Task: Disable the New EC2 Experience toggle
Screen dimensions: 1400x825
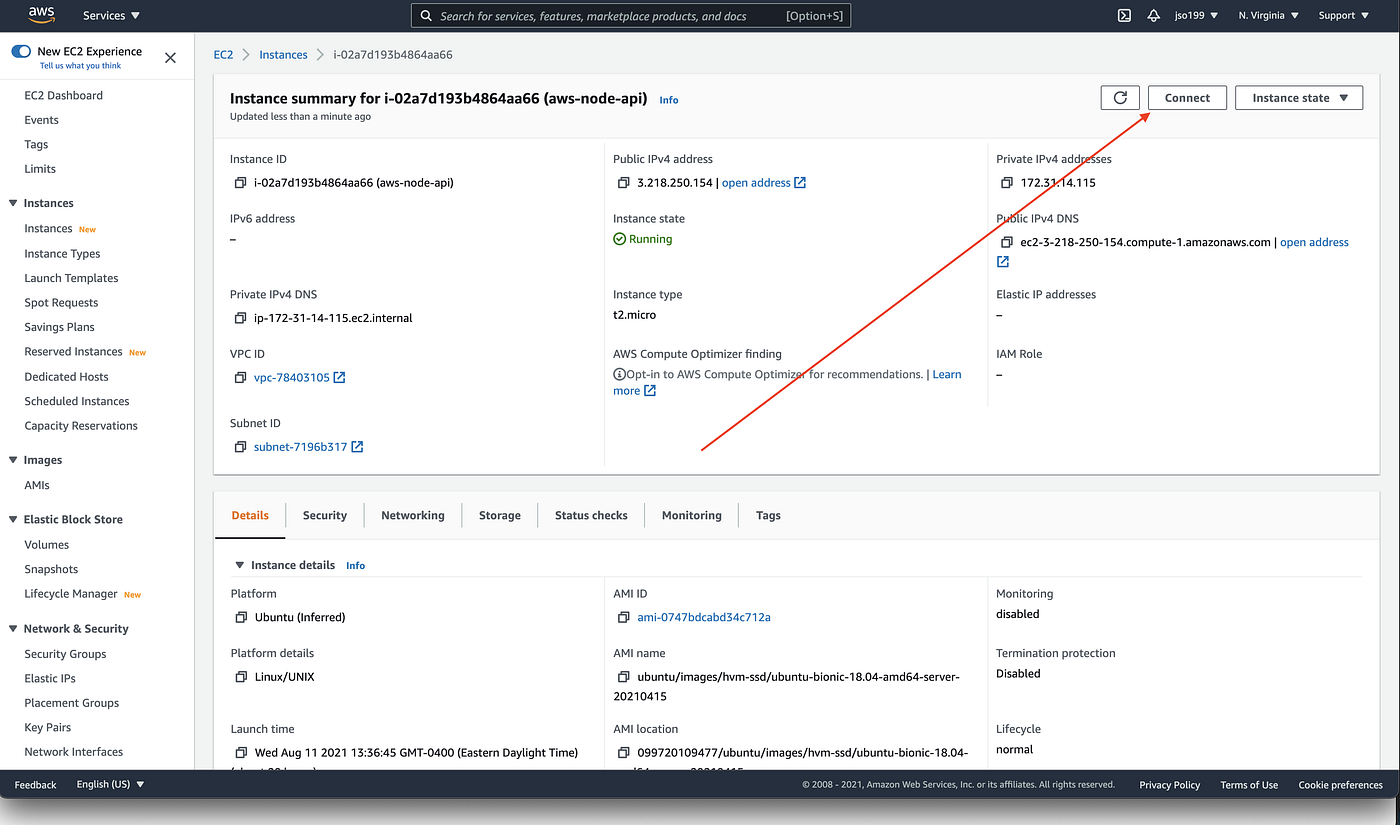Action: pos(21,50)
